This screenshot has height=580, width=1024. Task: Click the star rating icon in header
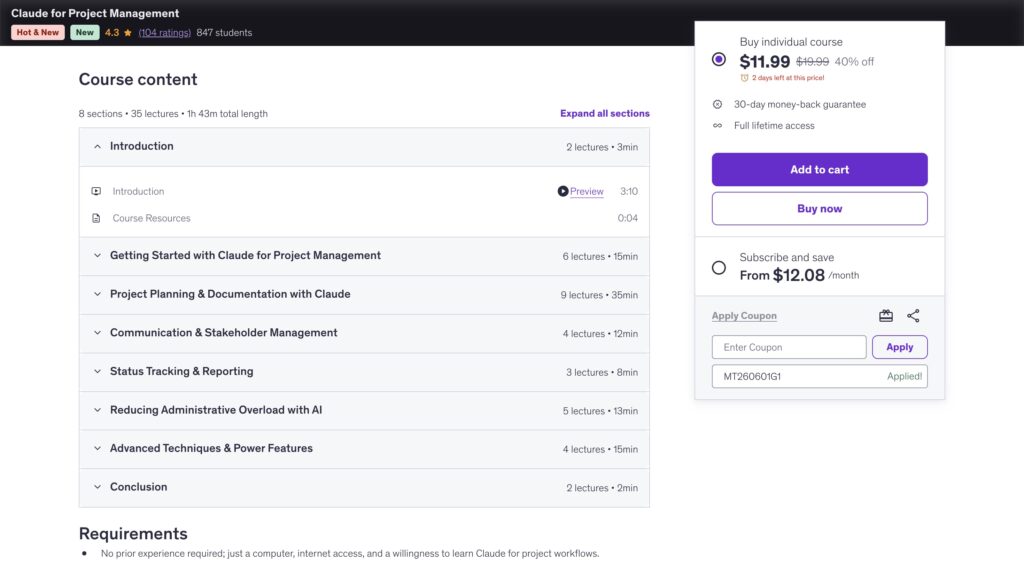click(127, 33)
